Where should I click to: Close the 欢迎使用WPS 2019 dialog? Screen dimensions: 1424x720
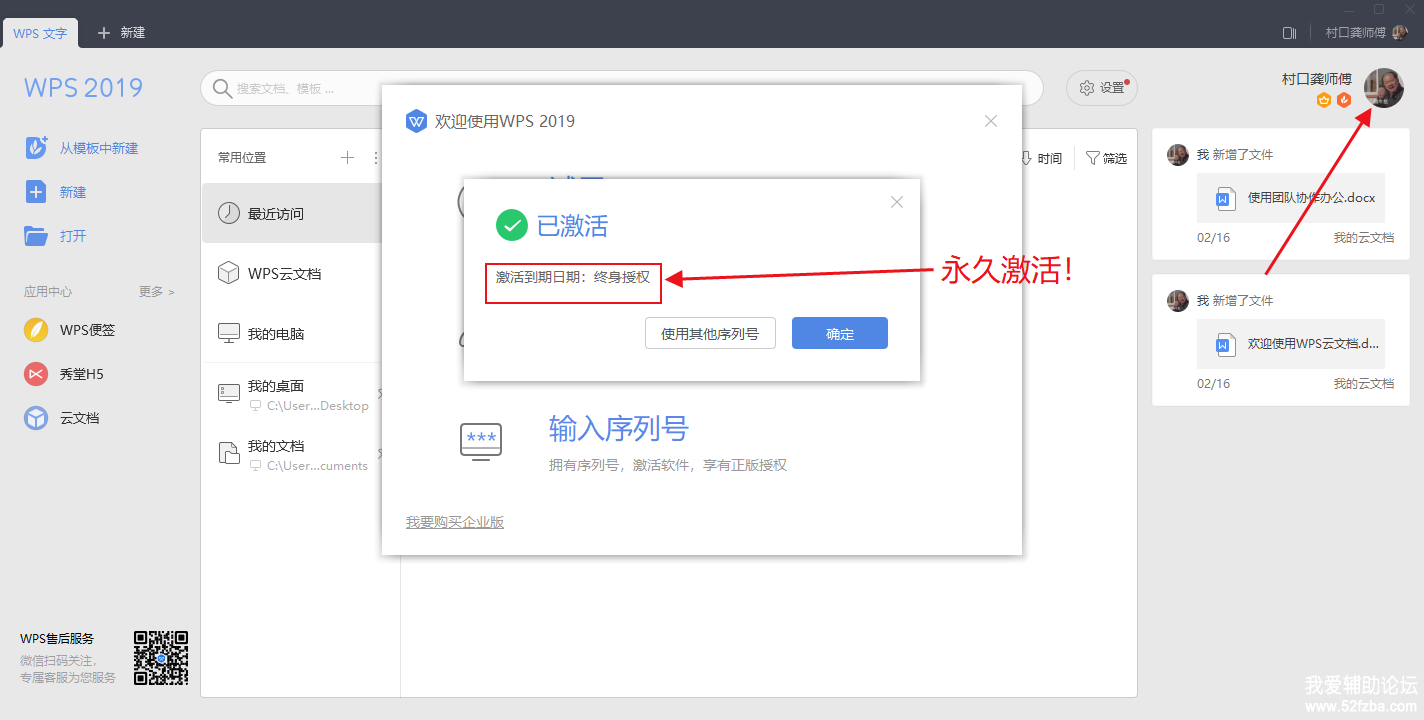(991, 121)
